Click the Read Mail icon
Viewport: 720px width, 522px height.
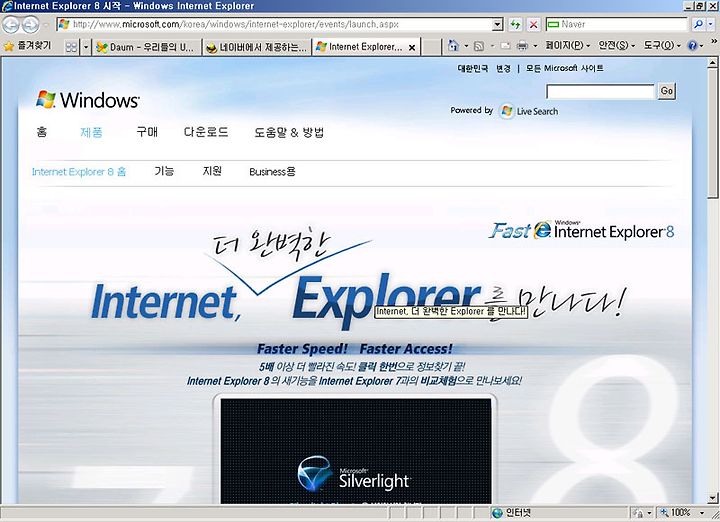[x=506, y=46]
